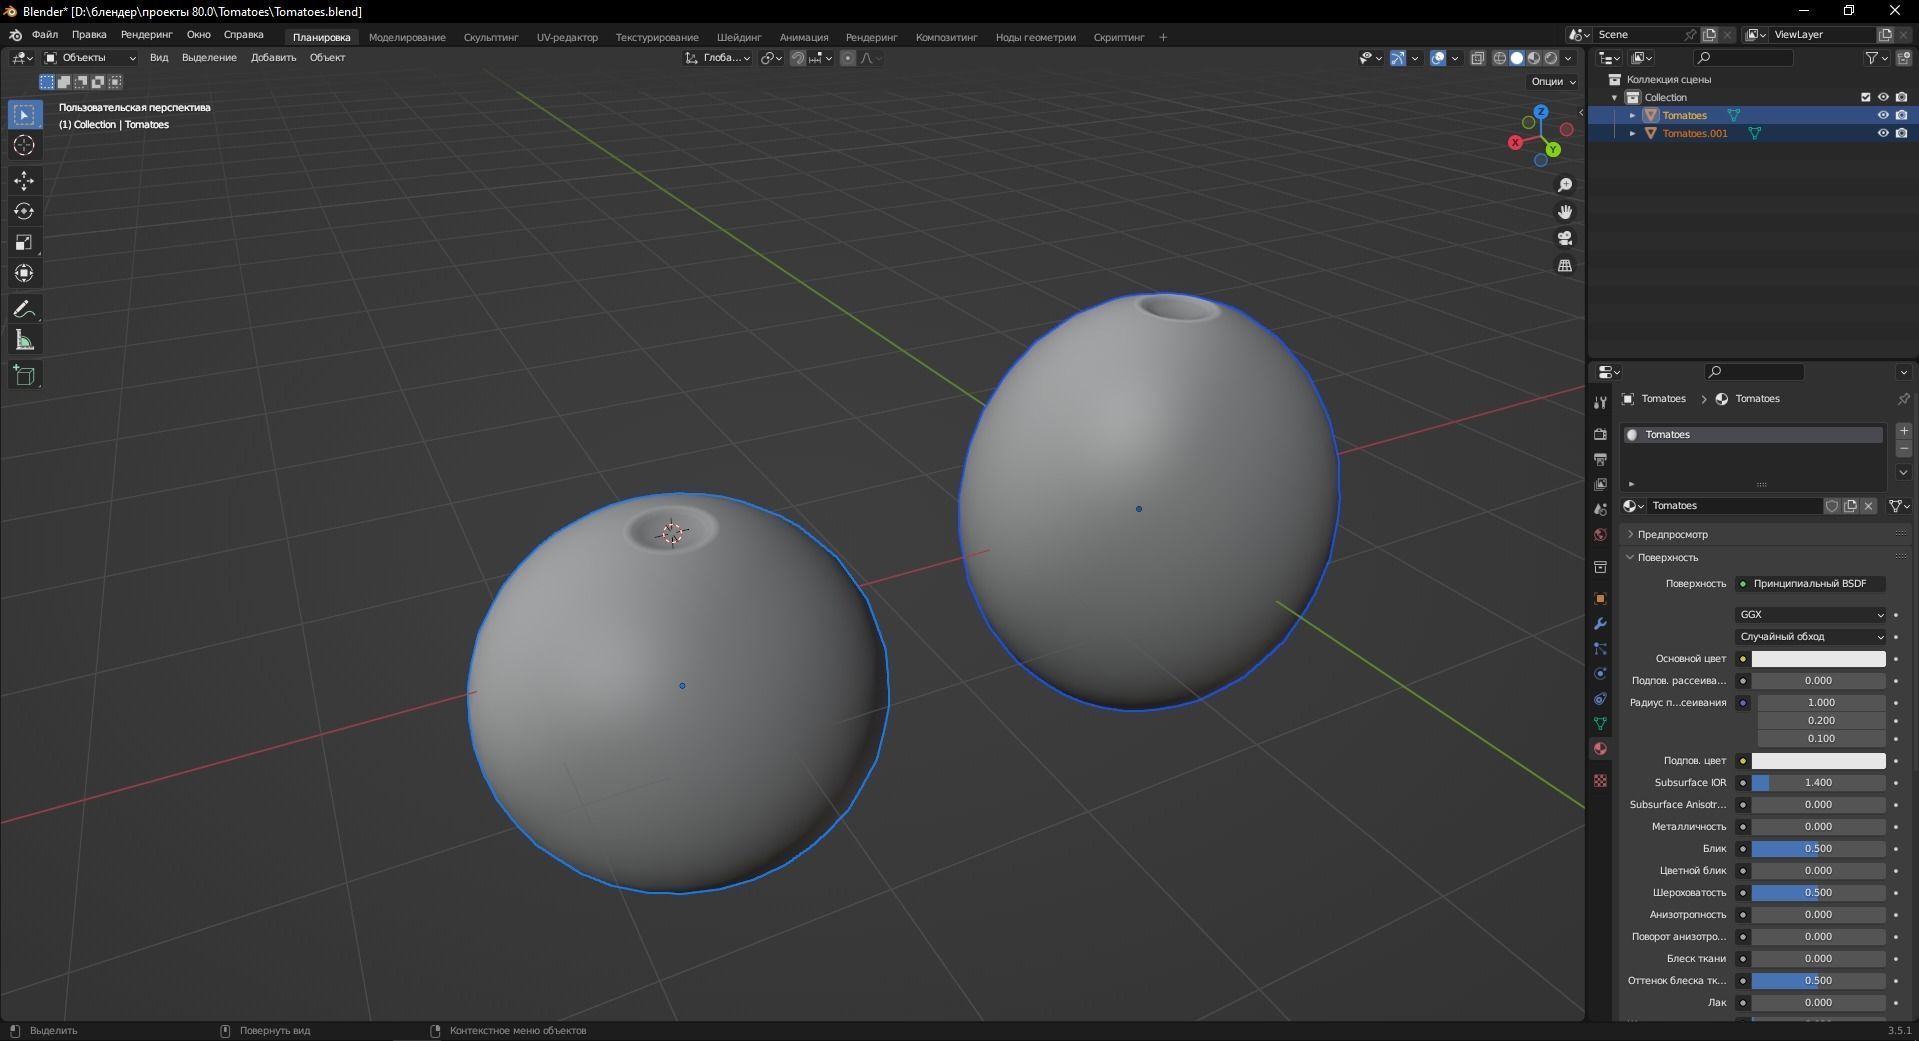Open the 'Добавить' viewport menu
The image size is (1919, 1041).
point(273,58)
